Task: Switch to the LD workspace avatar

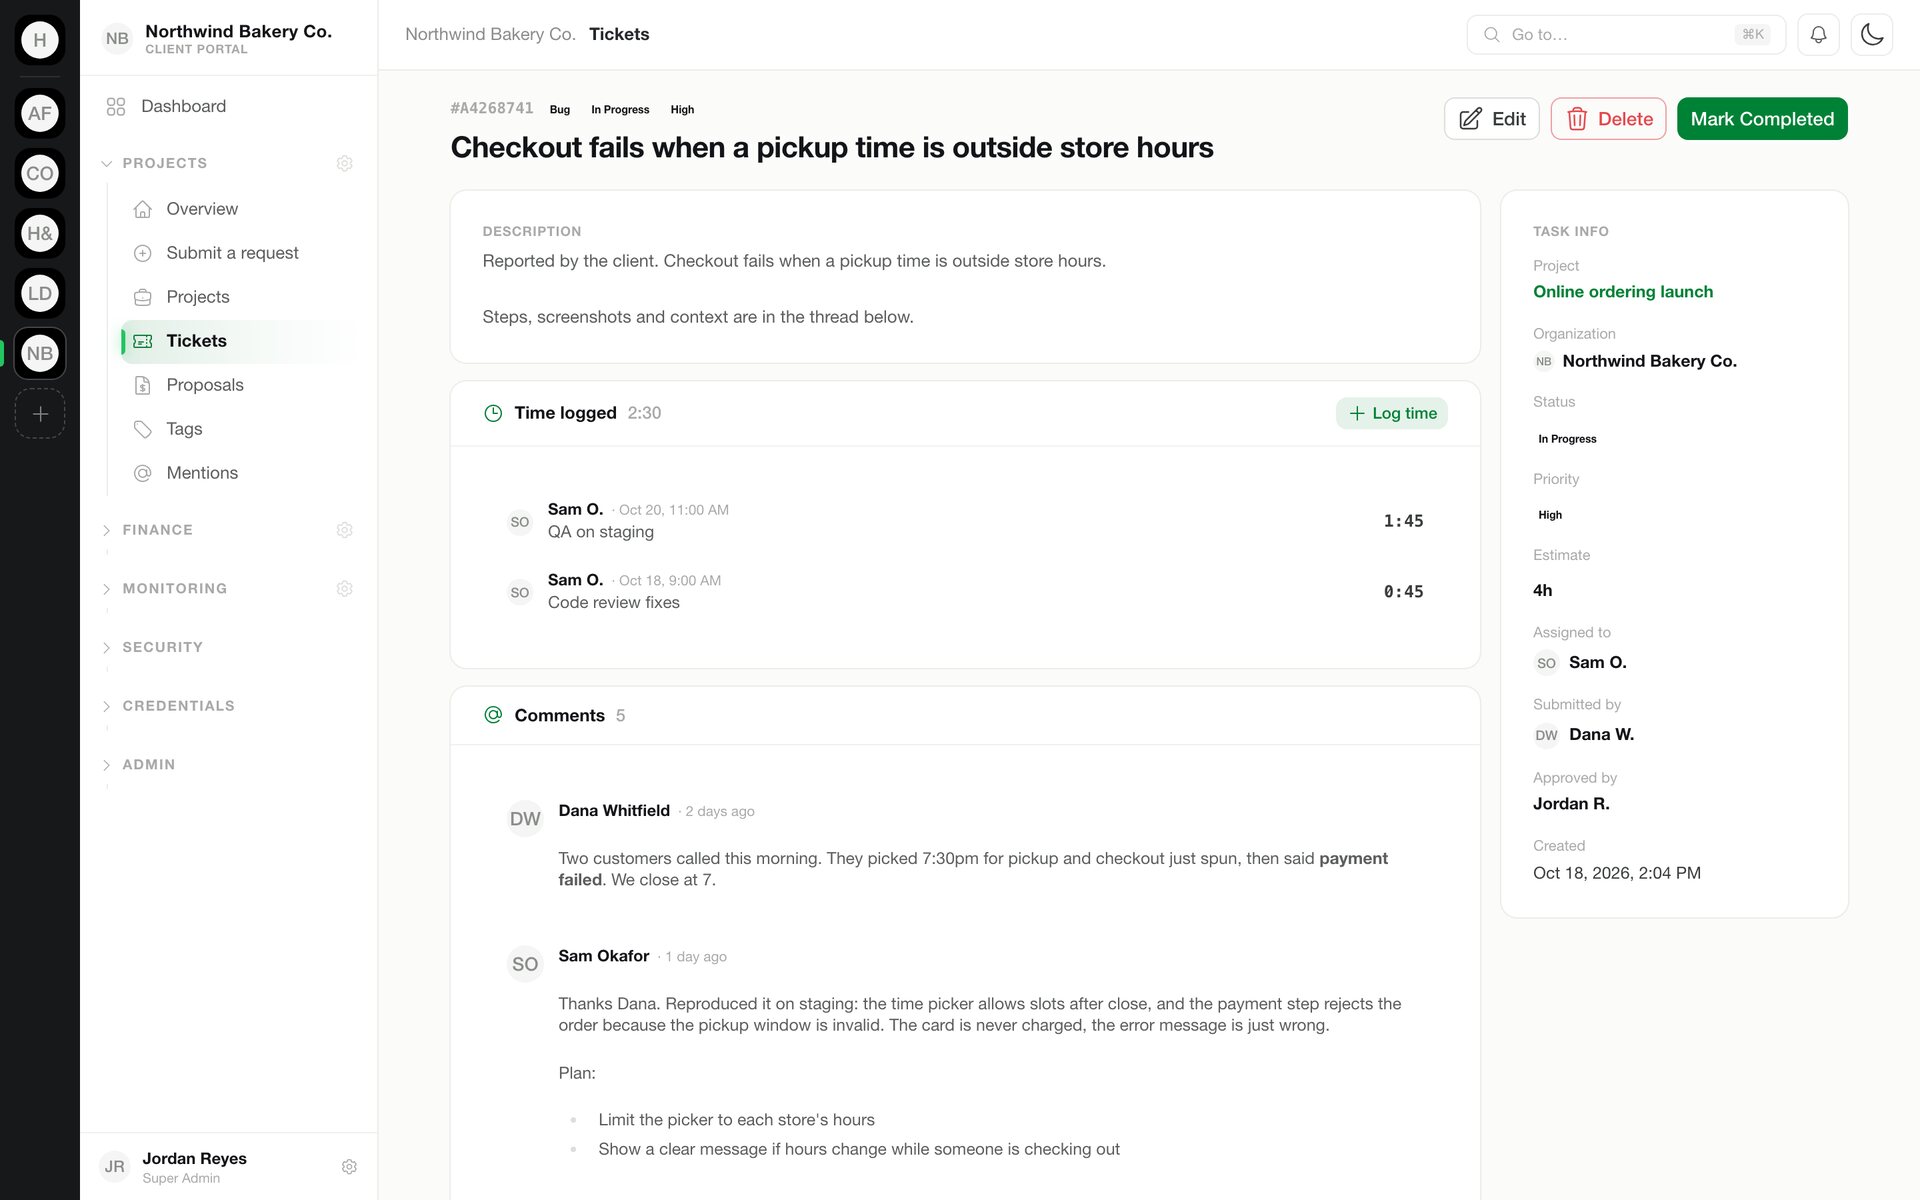Action: 40,293
